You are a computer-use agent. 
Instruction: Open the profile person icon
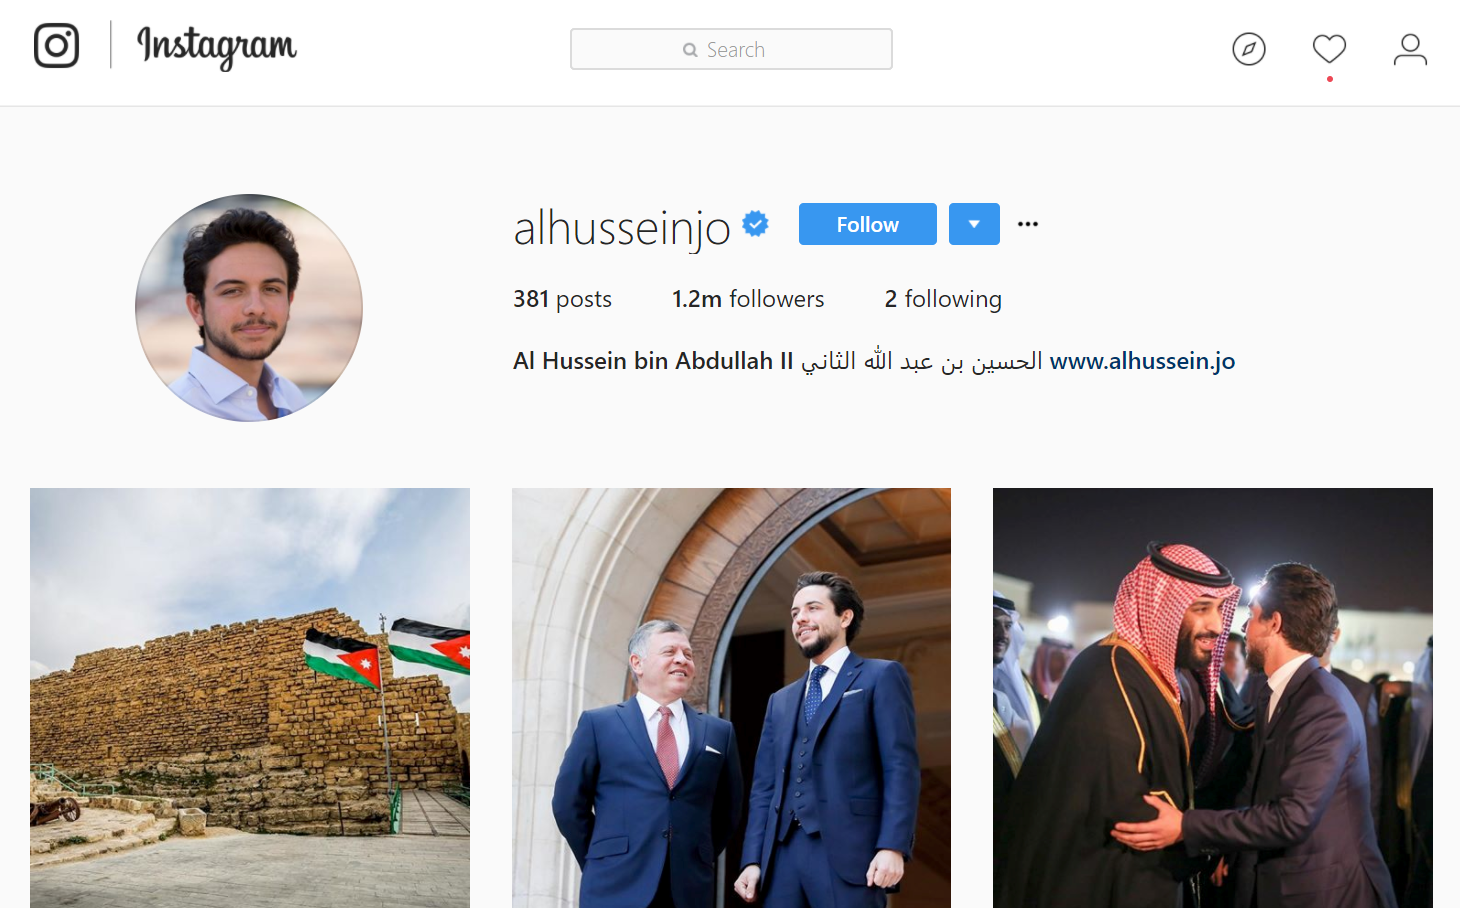tap(1410, 49)
